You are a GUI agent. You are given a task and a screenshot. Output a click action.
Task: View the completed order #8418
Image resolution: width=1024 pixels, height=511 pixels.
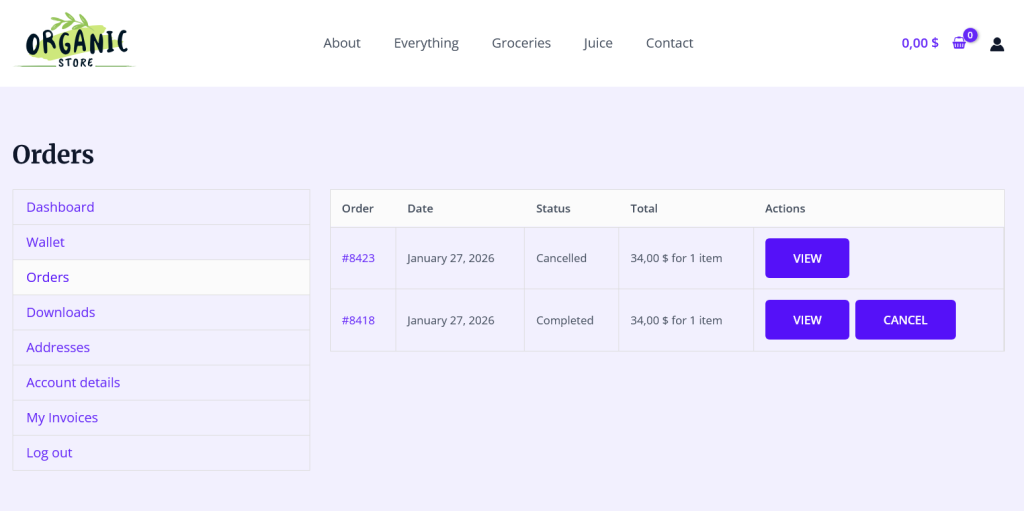pyautogui.click(x=807, y=320)
